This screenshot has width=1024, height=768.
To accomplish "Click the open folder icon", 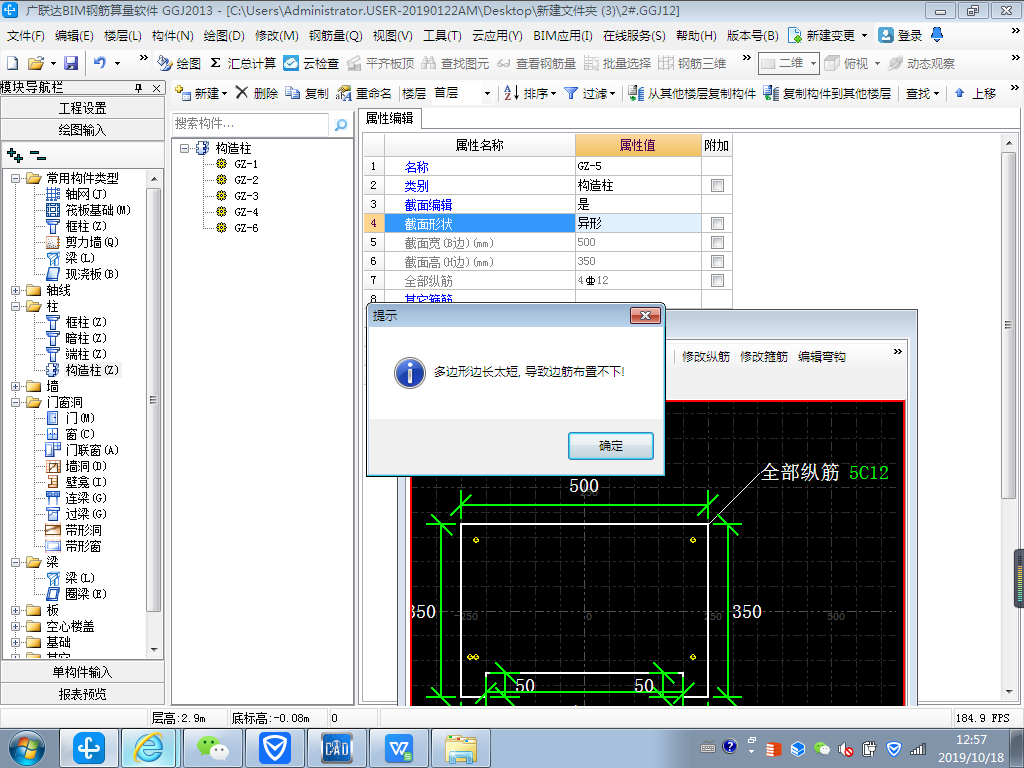I will (x=36, y=63).
